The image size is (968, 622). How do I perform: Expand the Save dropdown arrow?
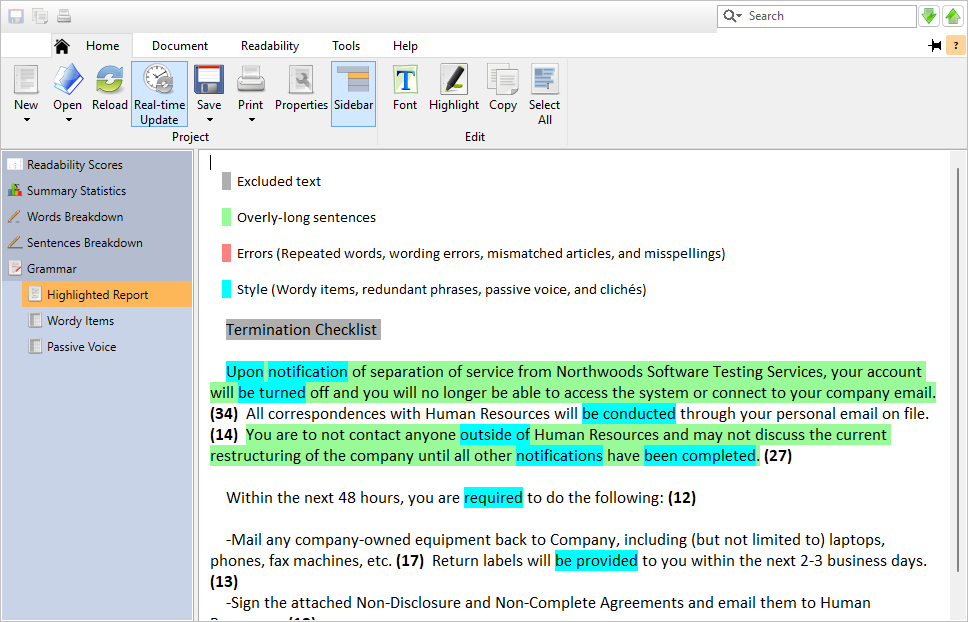pos(209,120)
